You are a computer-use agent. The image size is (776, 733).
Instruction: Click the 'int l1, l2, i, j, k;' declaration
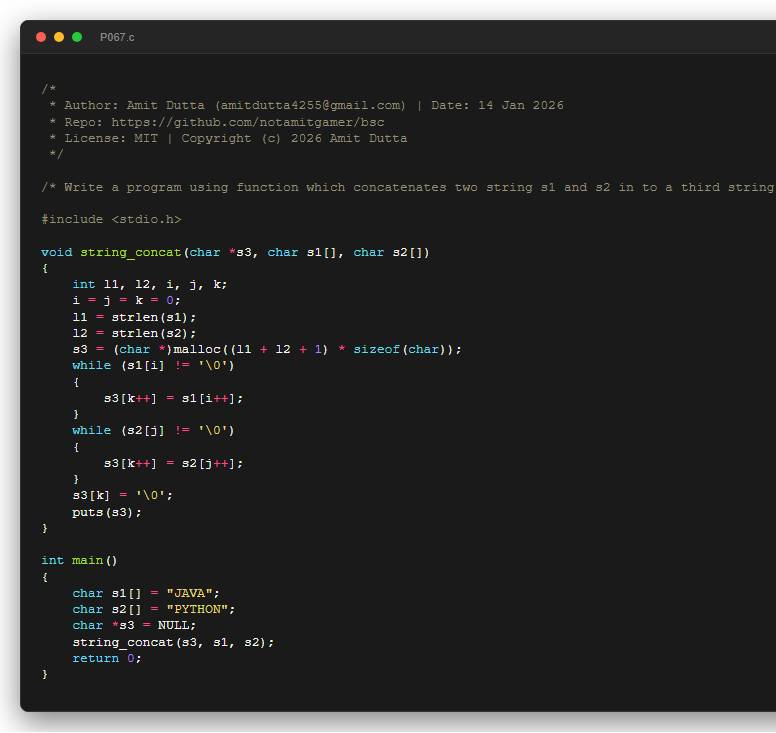tap(149, 285)
